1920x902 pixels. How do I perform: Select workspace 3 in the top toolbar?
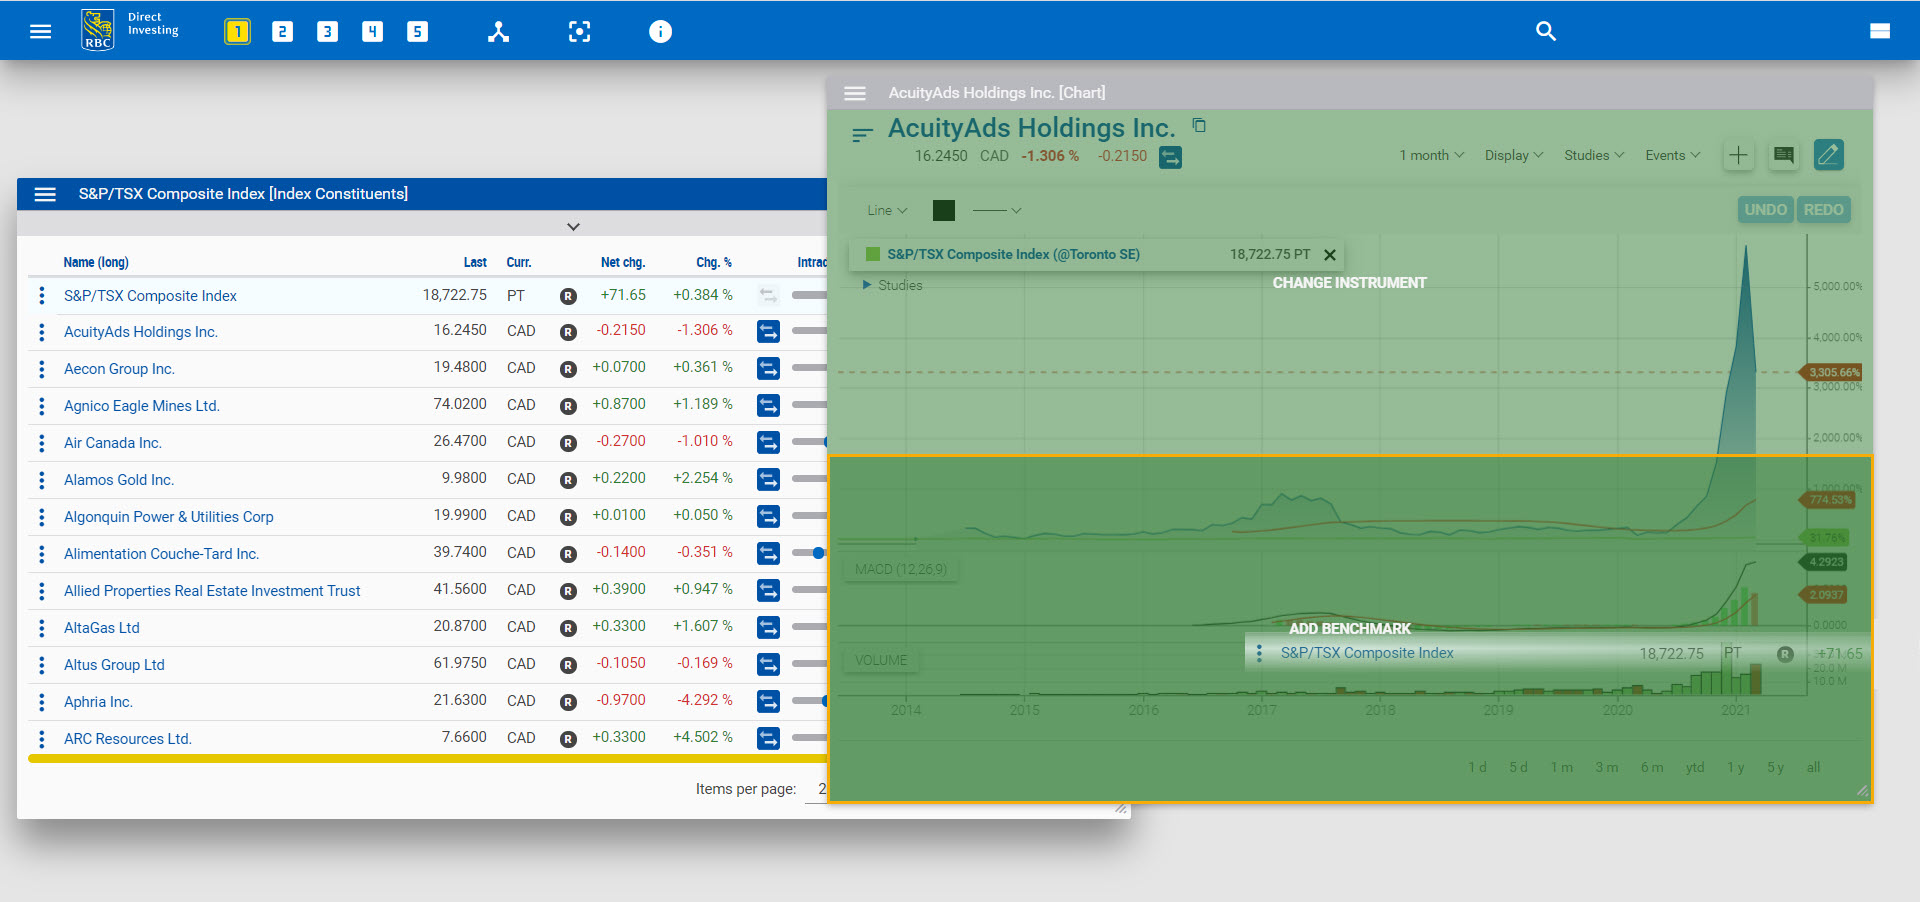coord(327,31)
